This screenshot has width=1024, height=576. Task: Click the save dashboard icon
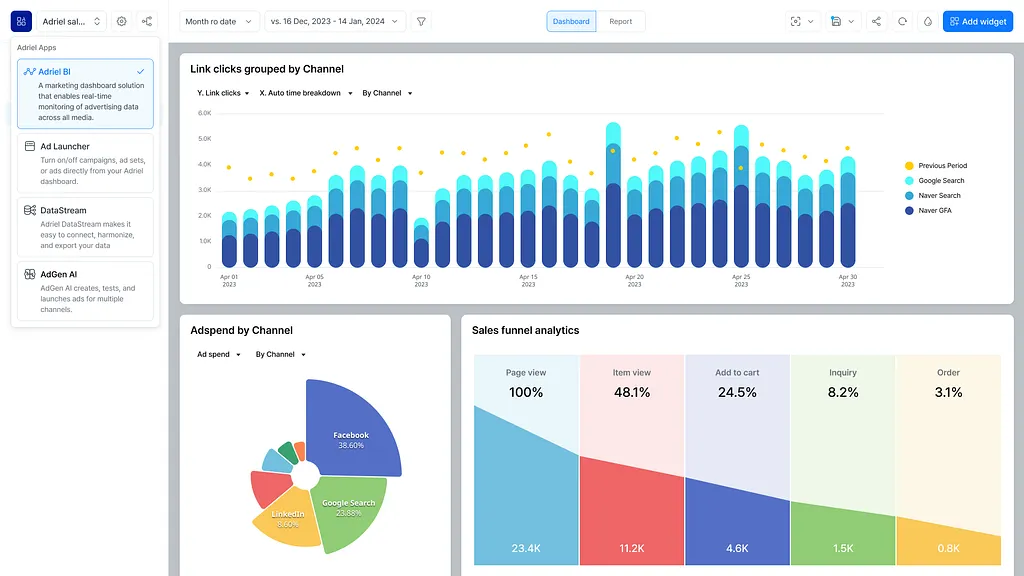pyautogui.click(x=836, y=21)
